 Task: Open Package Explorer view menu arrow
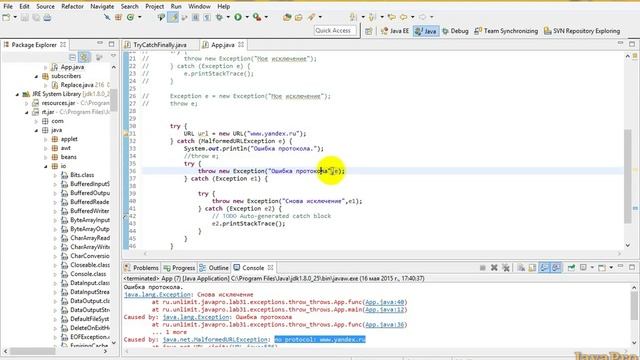click(x=113, y=56)
